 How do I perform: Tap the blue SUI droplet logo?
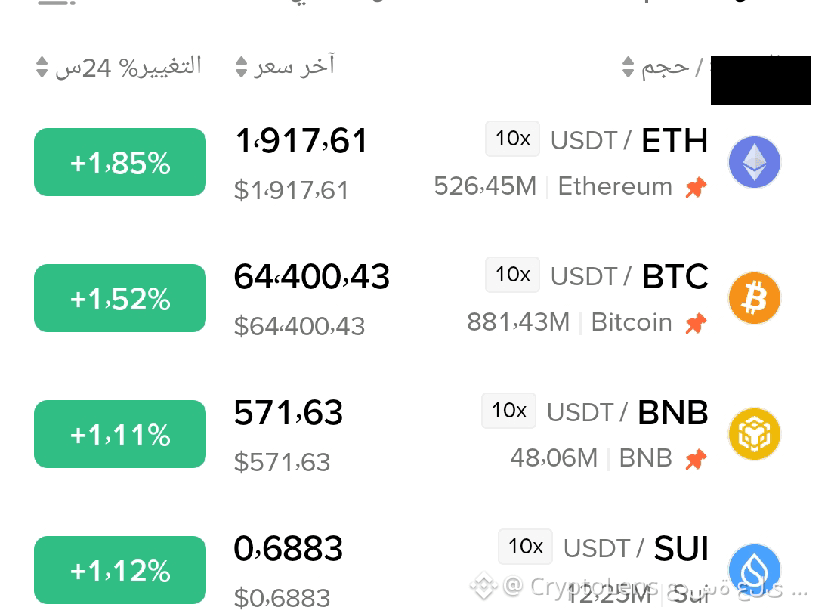(x=754, y=570)
